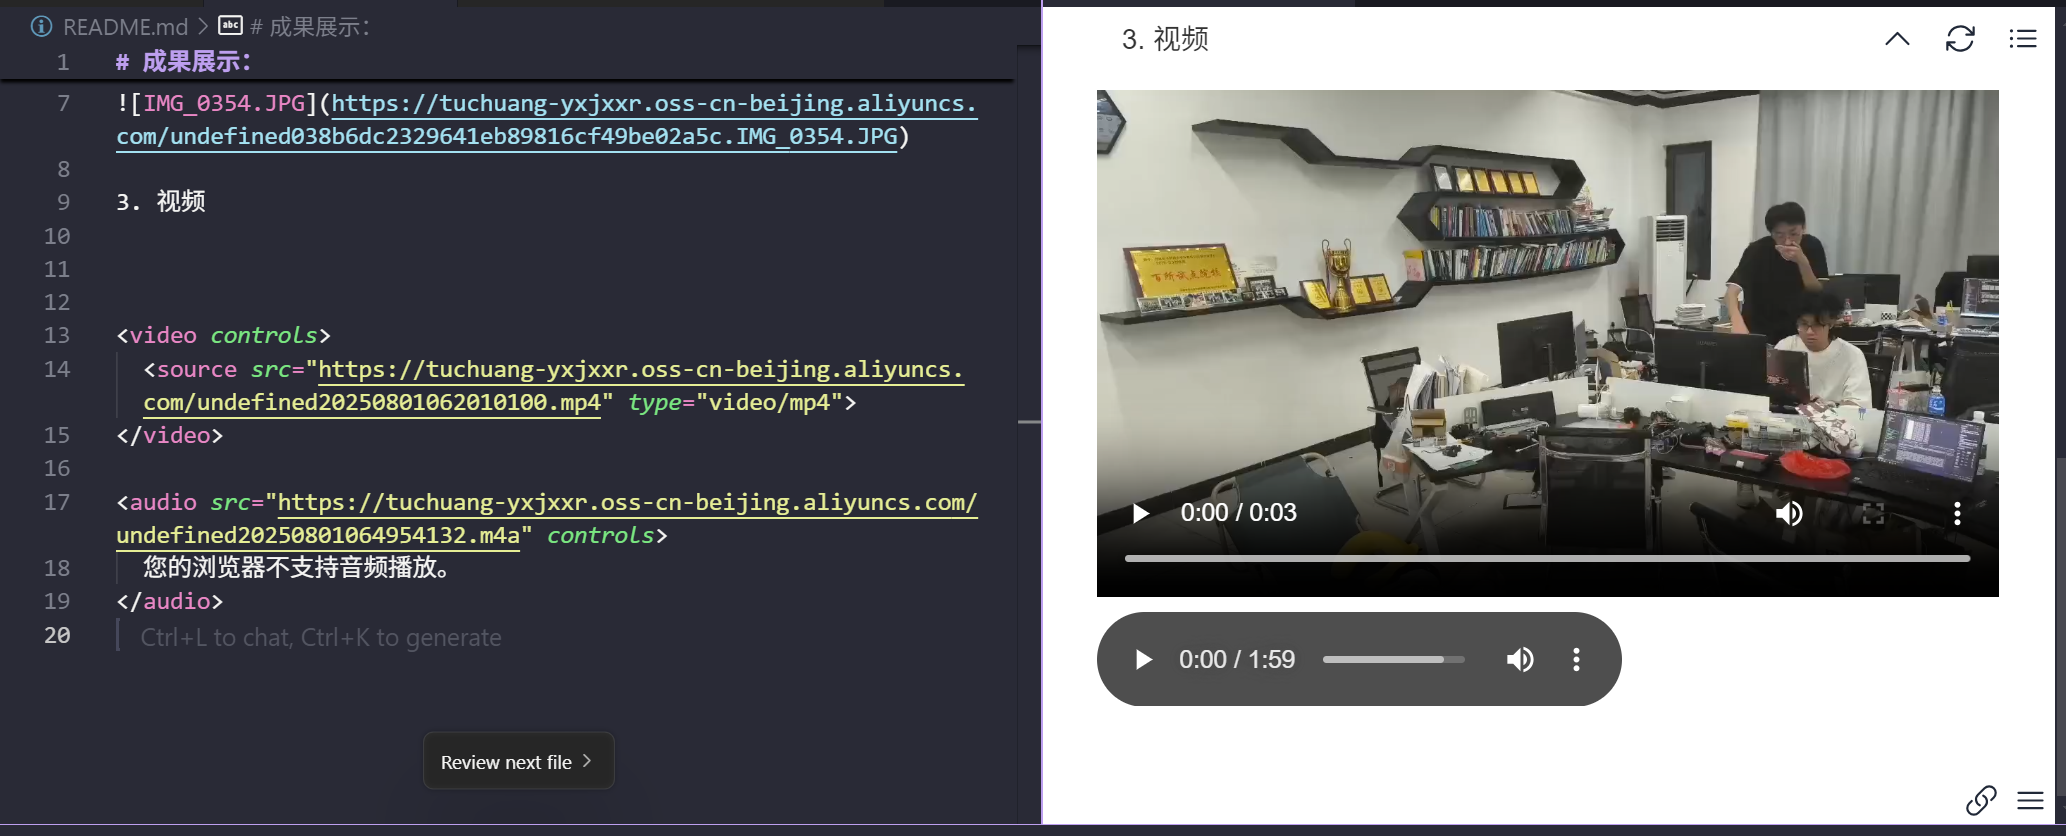This screenshot has height=836, width=2066.
Task: Enter fullscreen mode on the video
Action: pyautogui.click(x=1873, y=513)
